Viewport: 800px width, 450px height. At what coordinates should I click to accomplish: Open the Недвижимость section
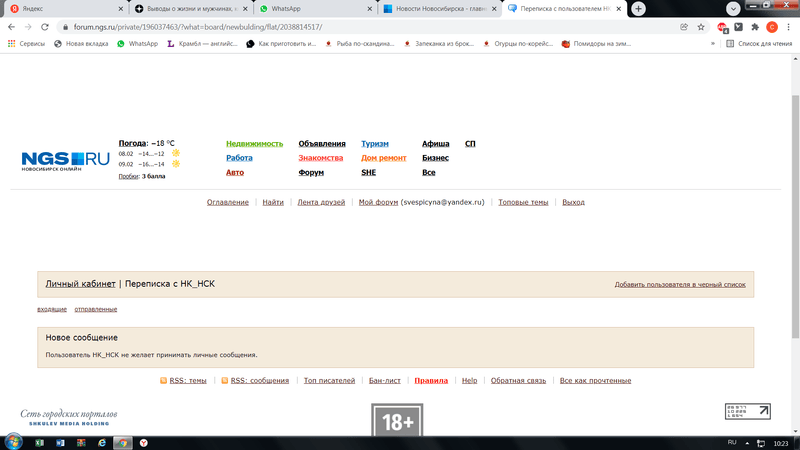[x=255, y=144]
